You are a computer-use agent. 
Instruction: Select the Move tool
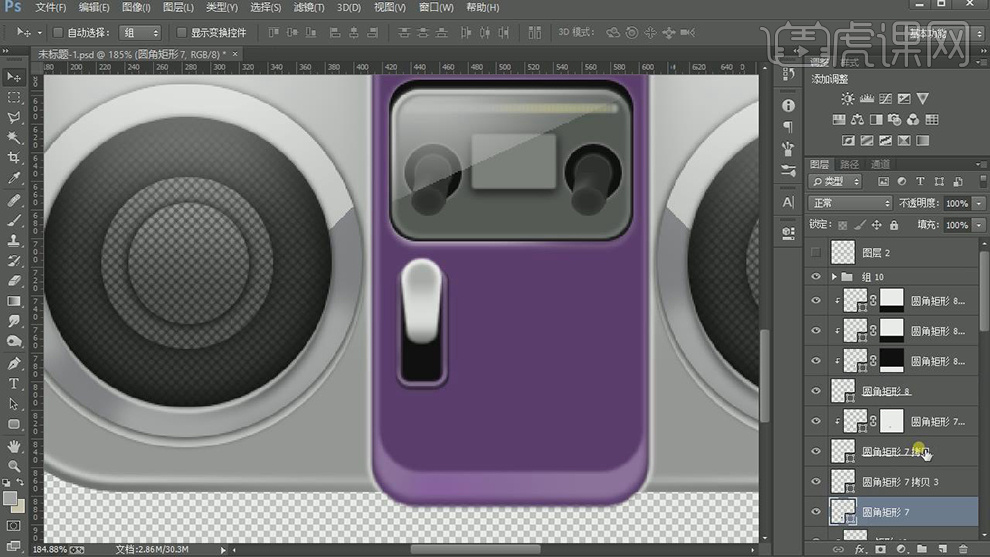[x=14, y=77]
